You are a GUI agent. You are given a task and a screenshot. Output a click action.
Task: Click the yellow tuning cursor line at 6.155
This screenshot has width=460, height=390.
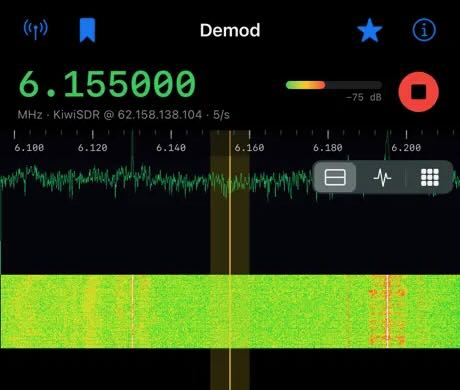230,260
